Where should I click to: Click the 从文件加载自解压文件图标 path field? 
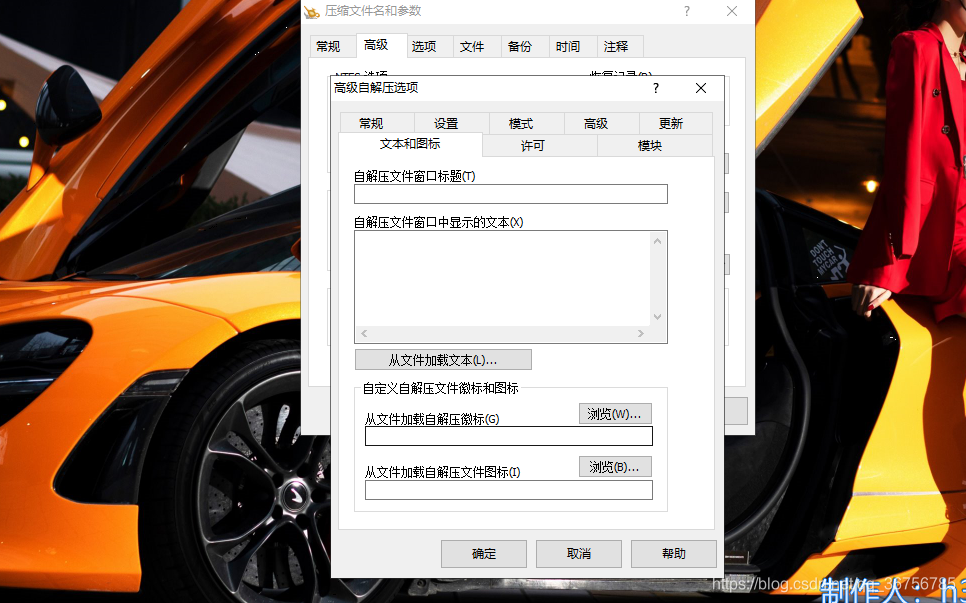point(509,490)
